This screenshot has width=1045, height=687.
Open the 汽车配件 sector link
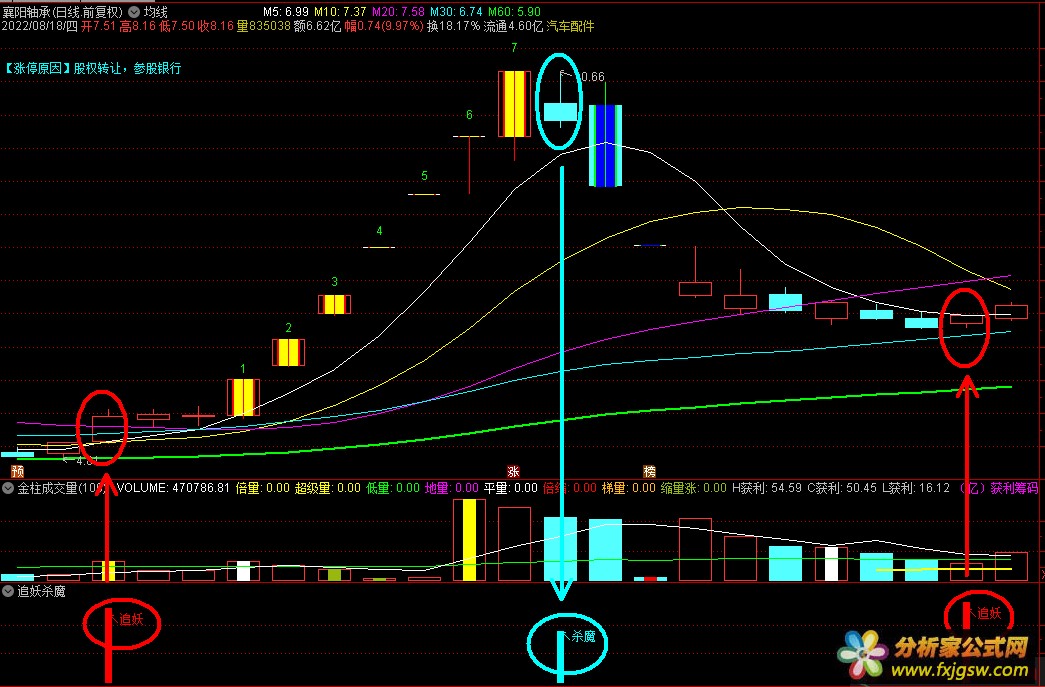[570, 27]
